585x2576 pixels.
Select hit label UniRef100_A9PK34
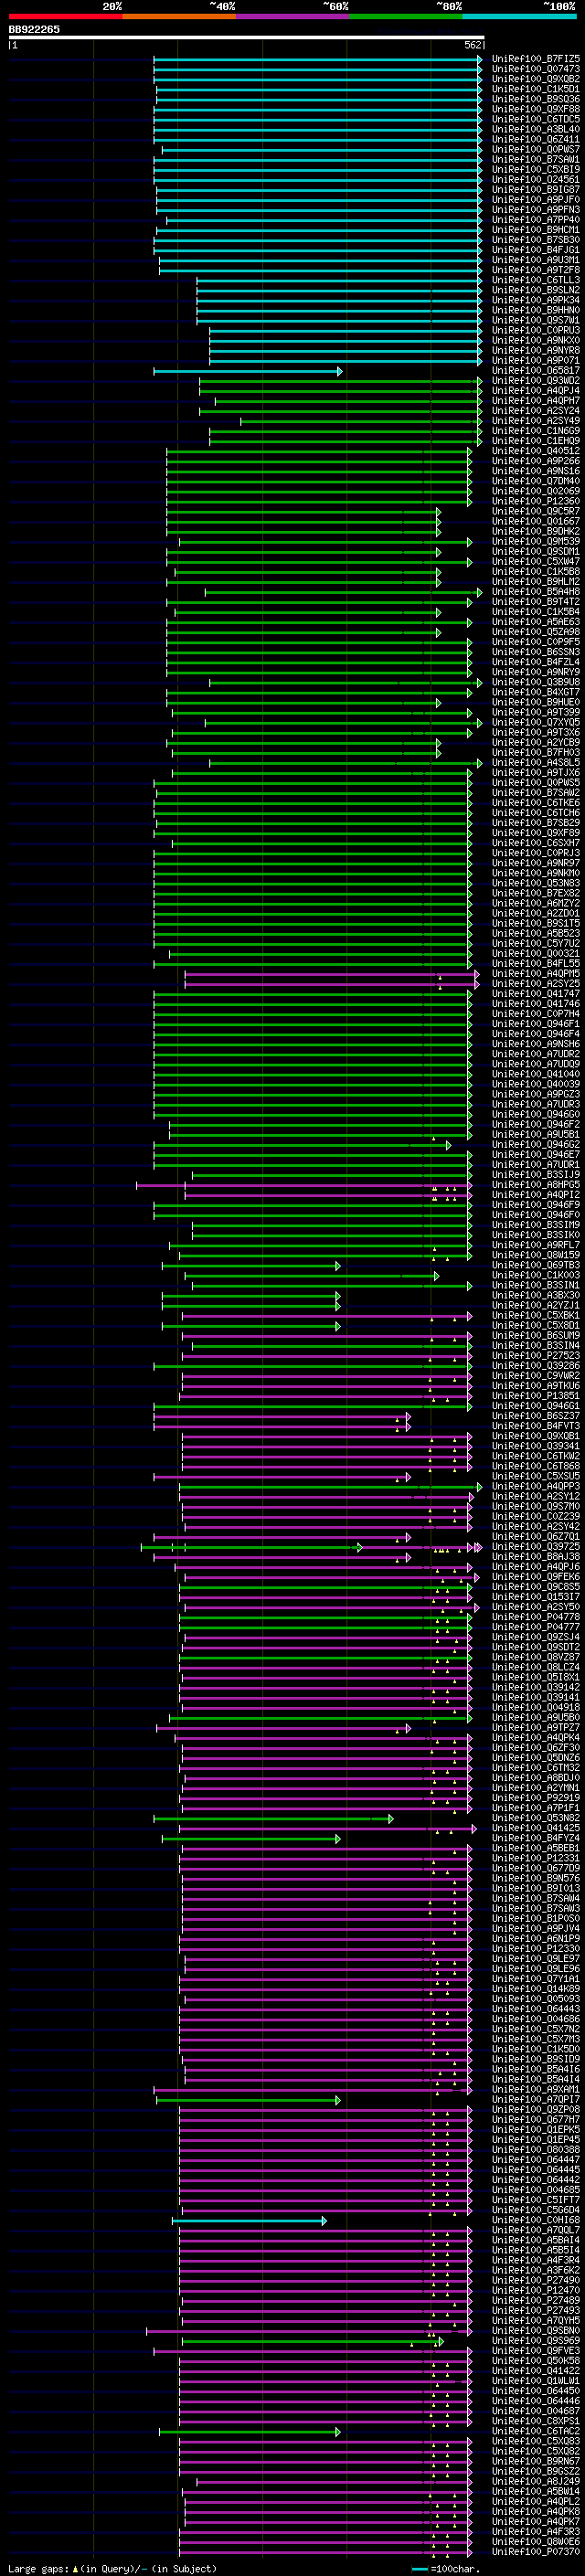coord(536,301)
